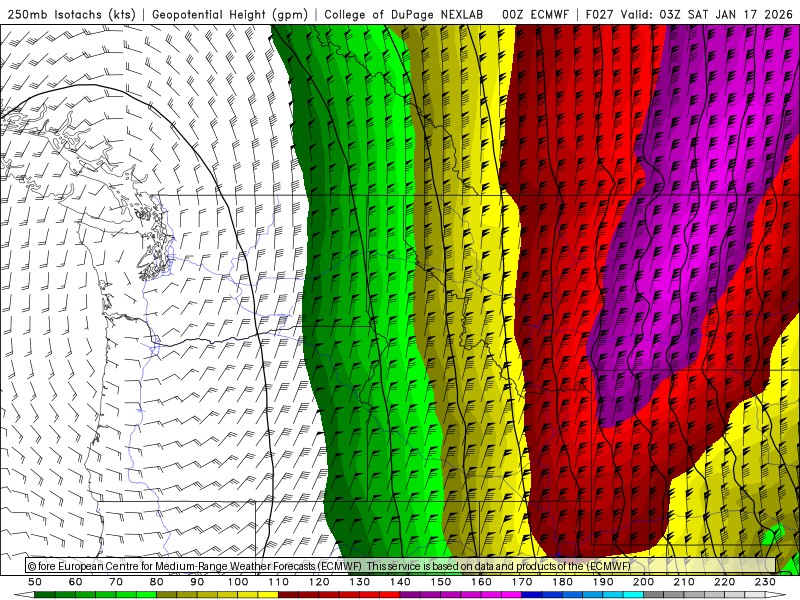Click the 50 label on the colorbar
The height and width of the screenshot is (600, 800).
pyautogui.click(x=35, y=582)
